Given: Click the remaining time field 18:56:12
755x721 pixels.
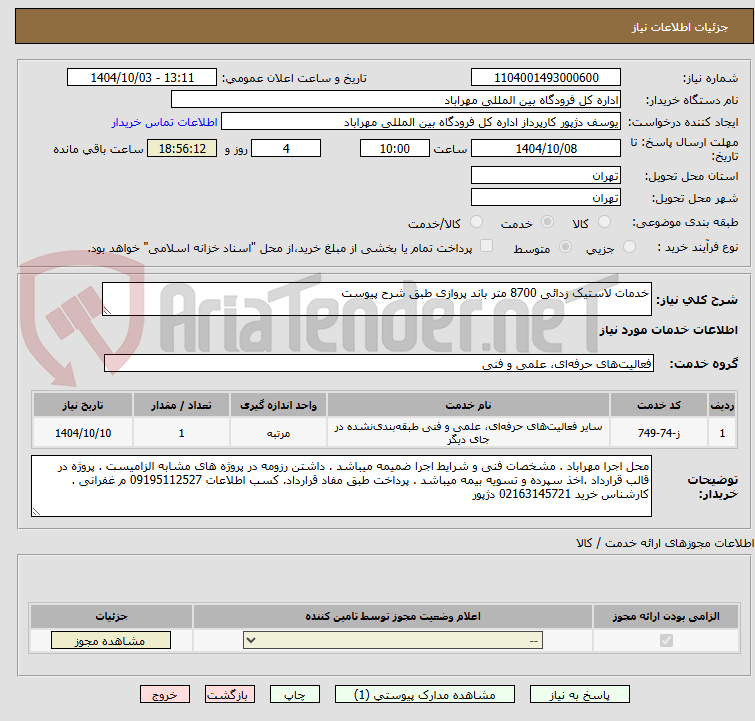Looking at the screenshot, I should click(x=182, y=148).
